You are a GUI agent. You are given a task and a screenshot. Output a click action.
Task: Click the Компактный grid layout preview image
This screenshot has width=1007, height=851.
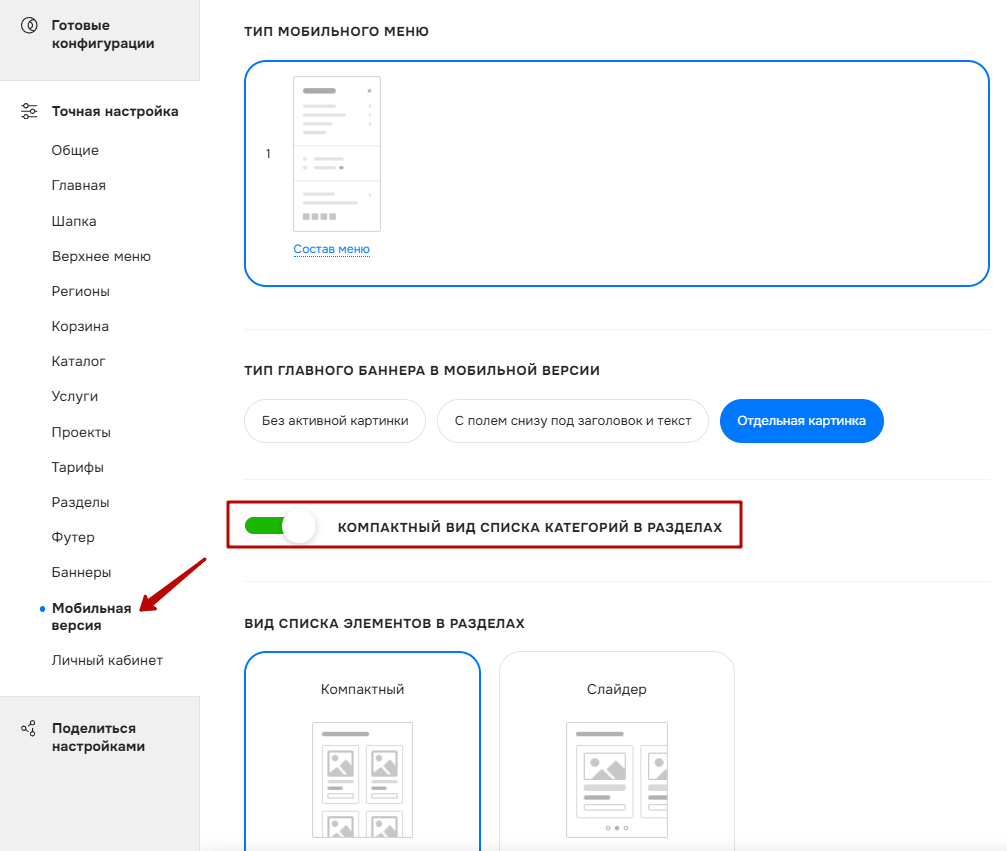[362, 780]
